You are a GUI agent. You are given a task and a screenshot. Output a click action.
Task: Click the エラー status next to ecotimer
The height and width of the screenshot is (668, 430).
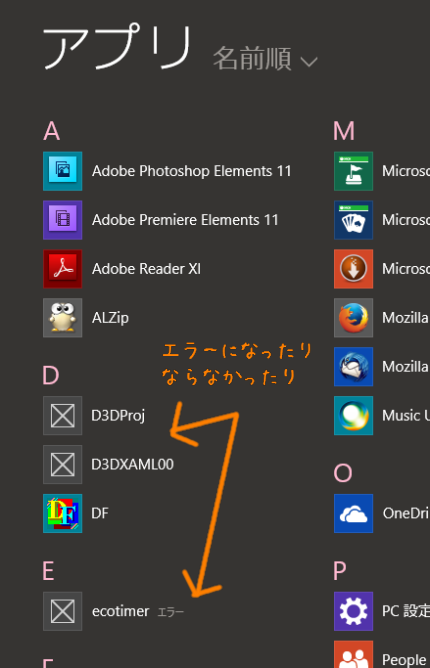tap(171, 612)
